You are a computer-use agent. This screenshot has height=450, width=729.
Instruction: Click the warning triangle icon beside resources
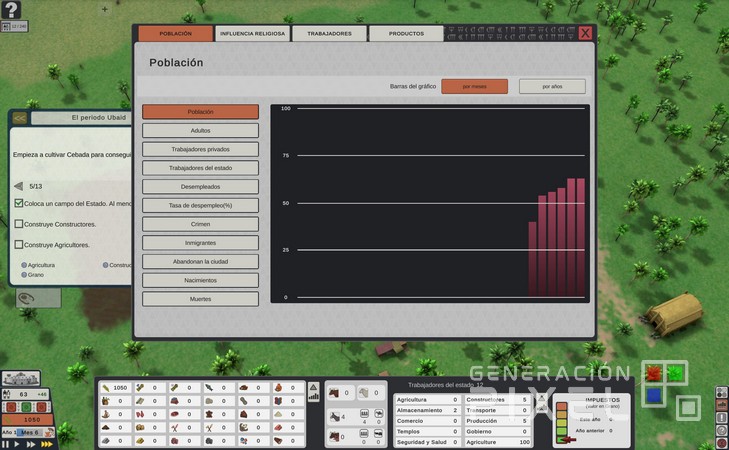pyautogui.click(x=314, y=387)
